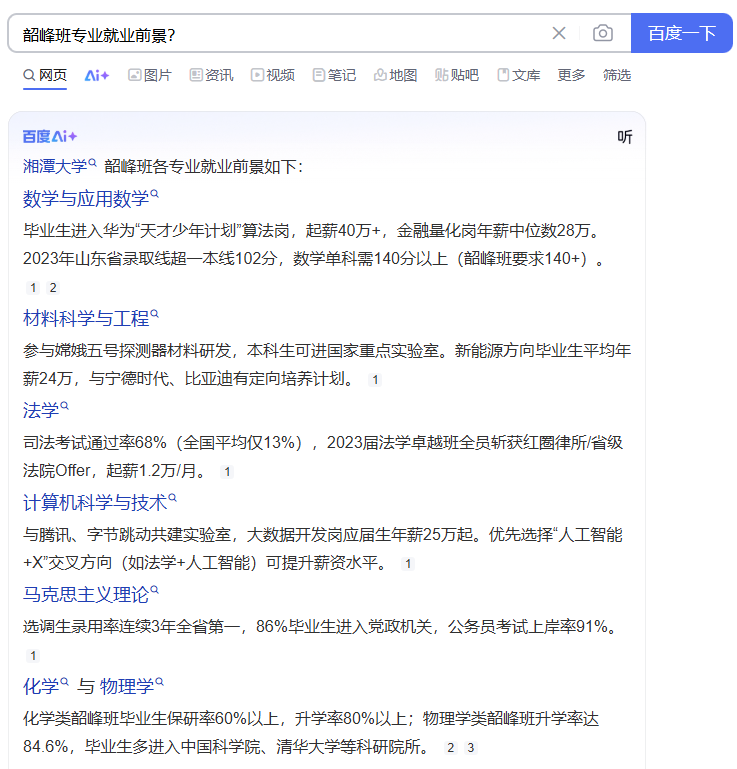Click citation 2 under 数学与应用数学 paragraph
The height and width of the screenshot is (769, 737).
click(53, 287)
